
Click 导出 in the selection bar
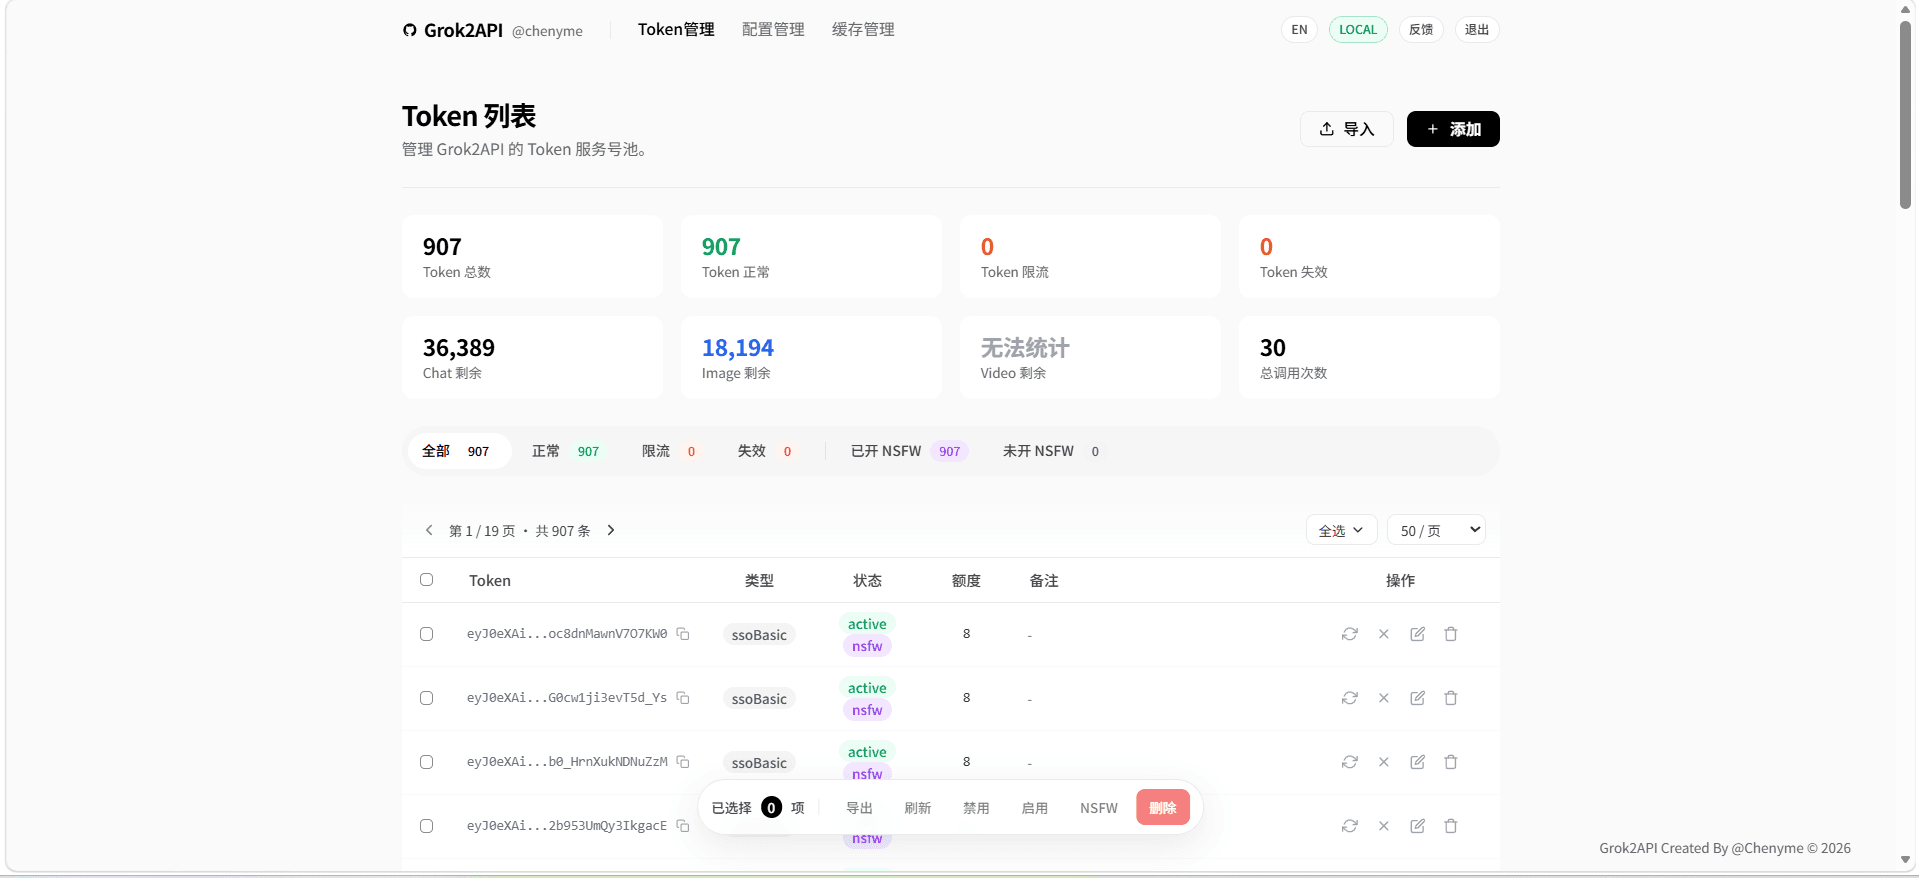pyautogui.click(x=859, y=808)
